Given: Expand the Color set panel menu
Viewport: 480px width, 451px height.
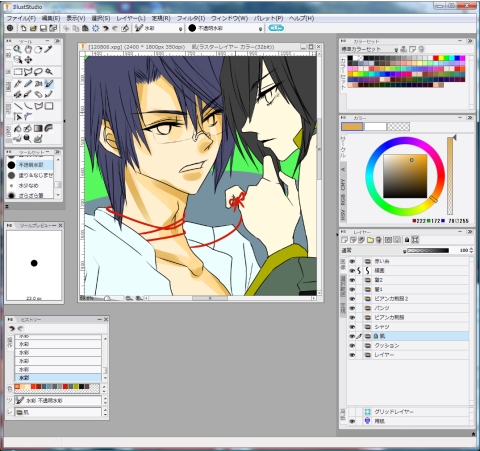Looking at the screenshot, I should (470, 41).
